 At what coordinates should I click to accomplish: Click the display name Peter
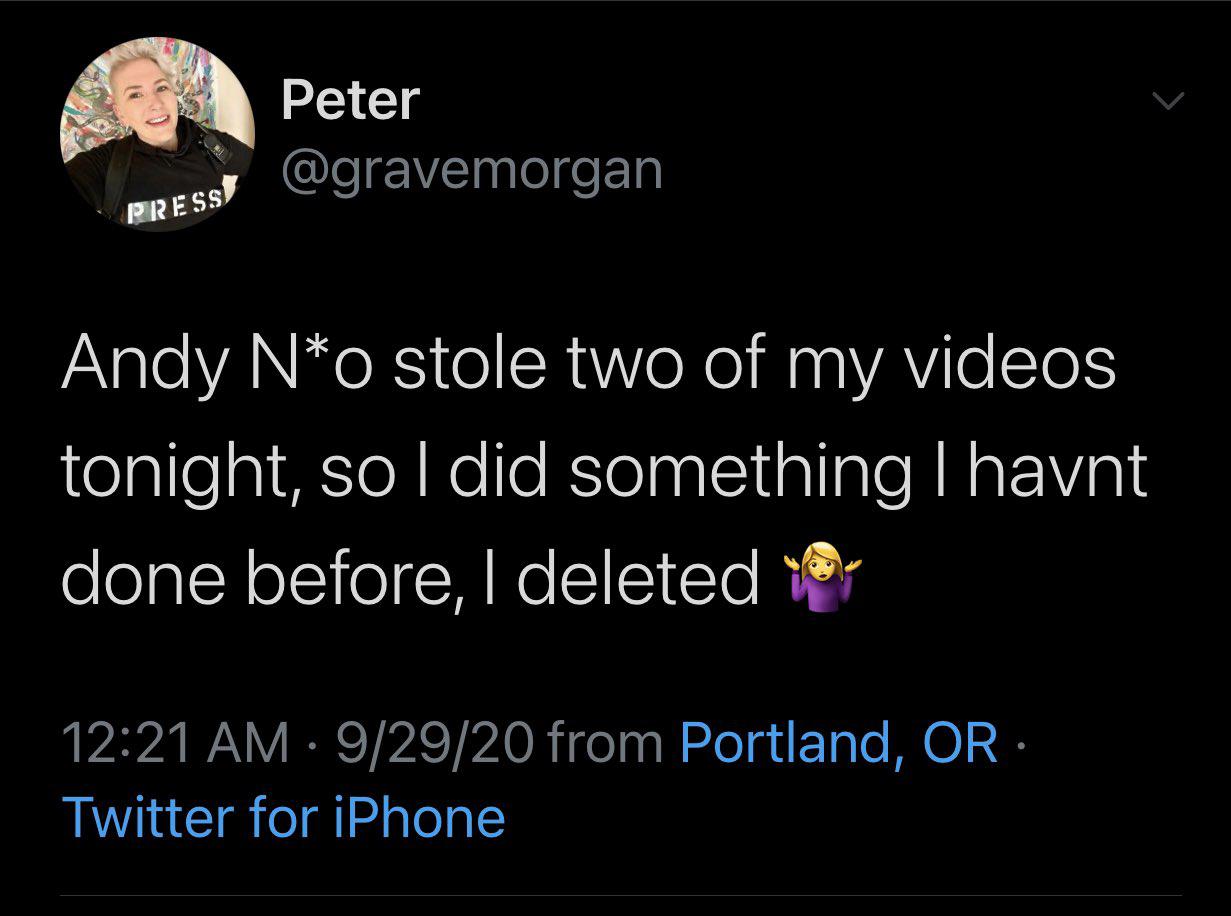tap(350, 100)
